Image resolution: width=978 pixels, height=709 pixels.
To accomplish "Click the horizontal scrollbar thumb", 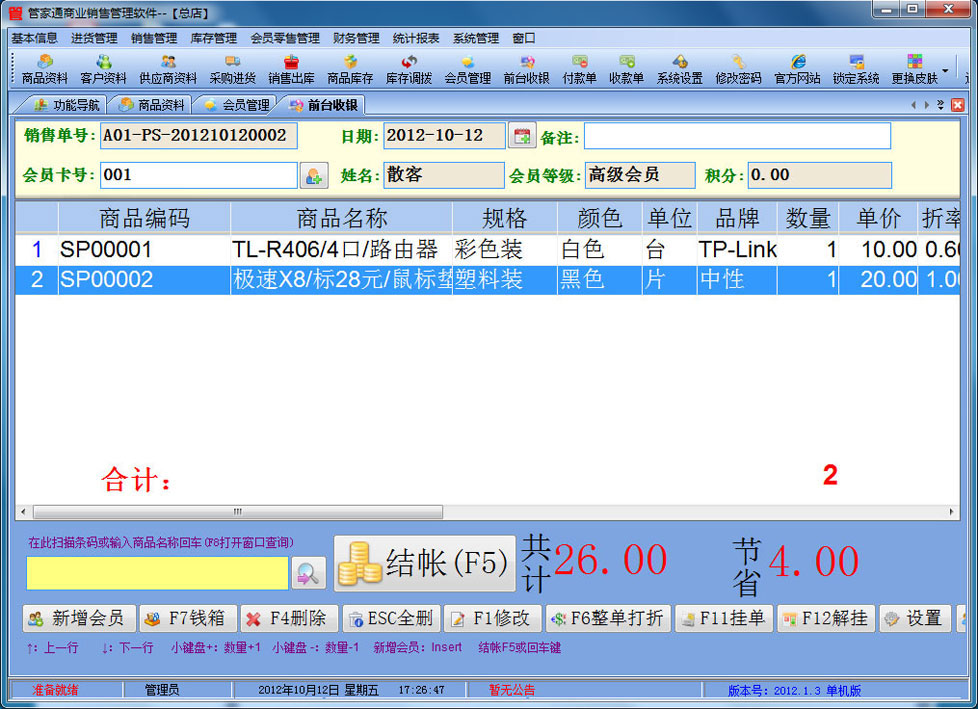I will pyautogui.click(x=238, y=512).
